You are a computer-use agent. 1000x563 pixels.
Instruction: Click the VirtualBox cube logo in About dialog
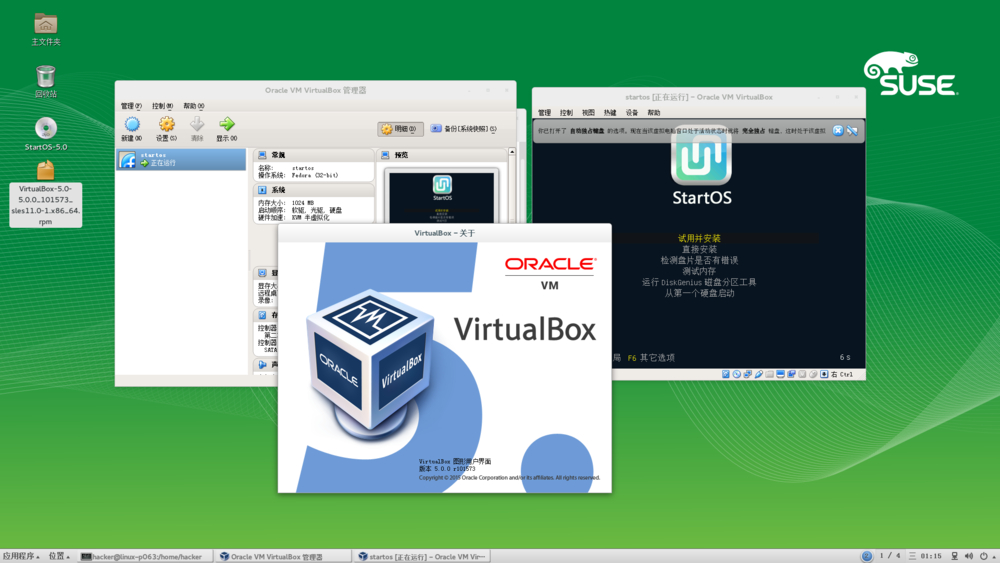pos(371,363)
